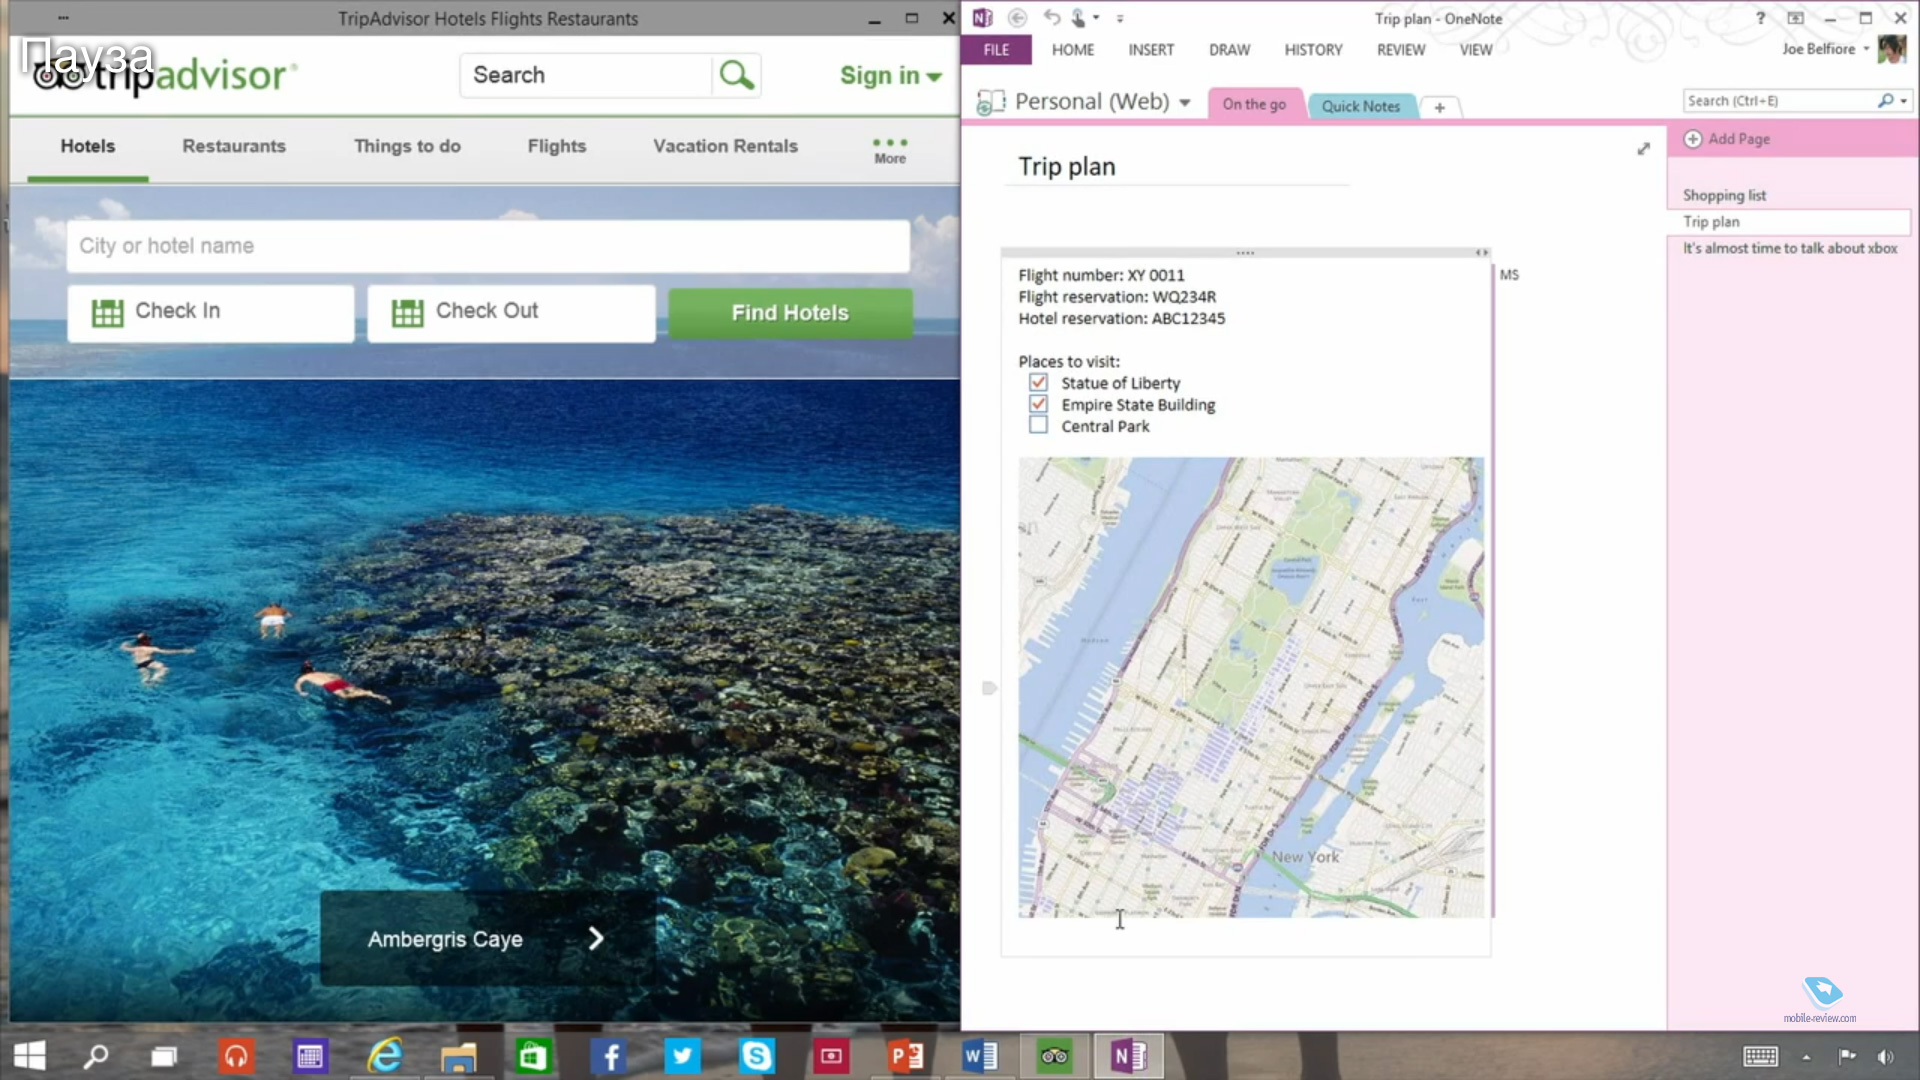1920x1080 pixels.
Task: Open the headphones music app on taskbar
Action: [236, 1056]
